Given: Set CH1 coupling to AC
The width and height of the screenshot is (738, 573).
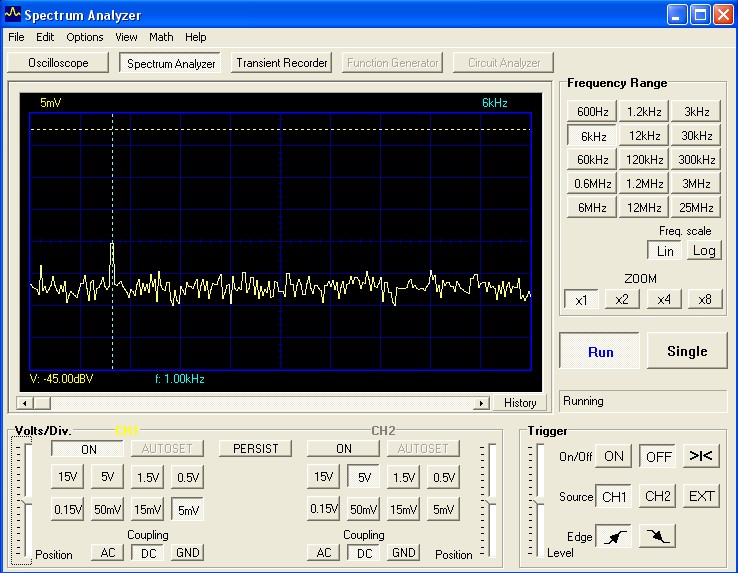Looking at the screenshot, I should [107, 552].
